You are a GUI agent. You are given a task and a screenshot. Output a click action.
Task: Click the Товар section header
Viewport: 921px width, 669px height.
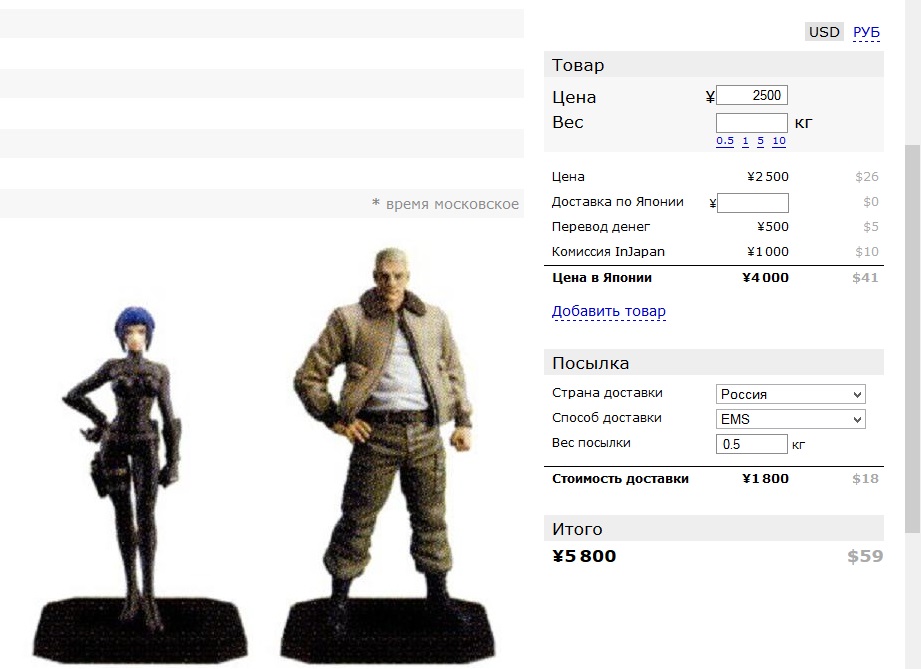[714, 65]
